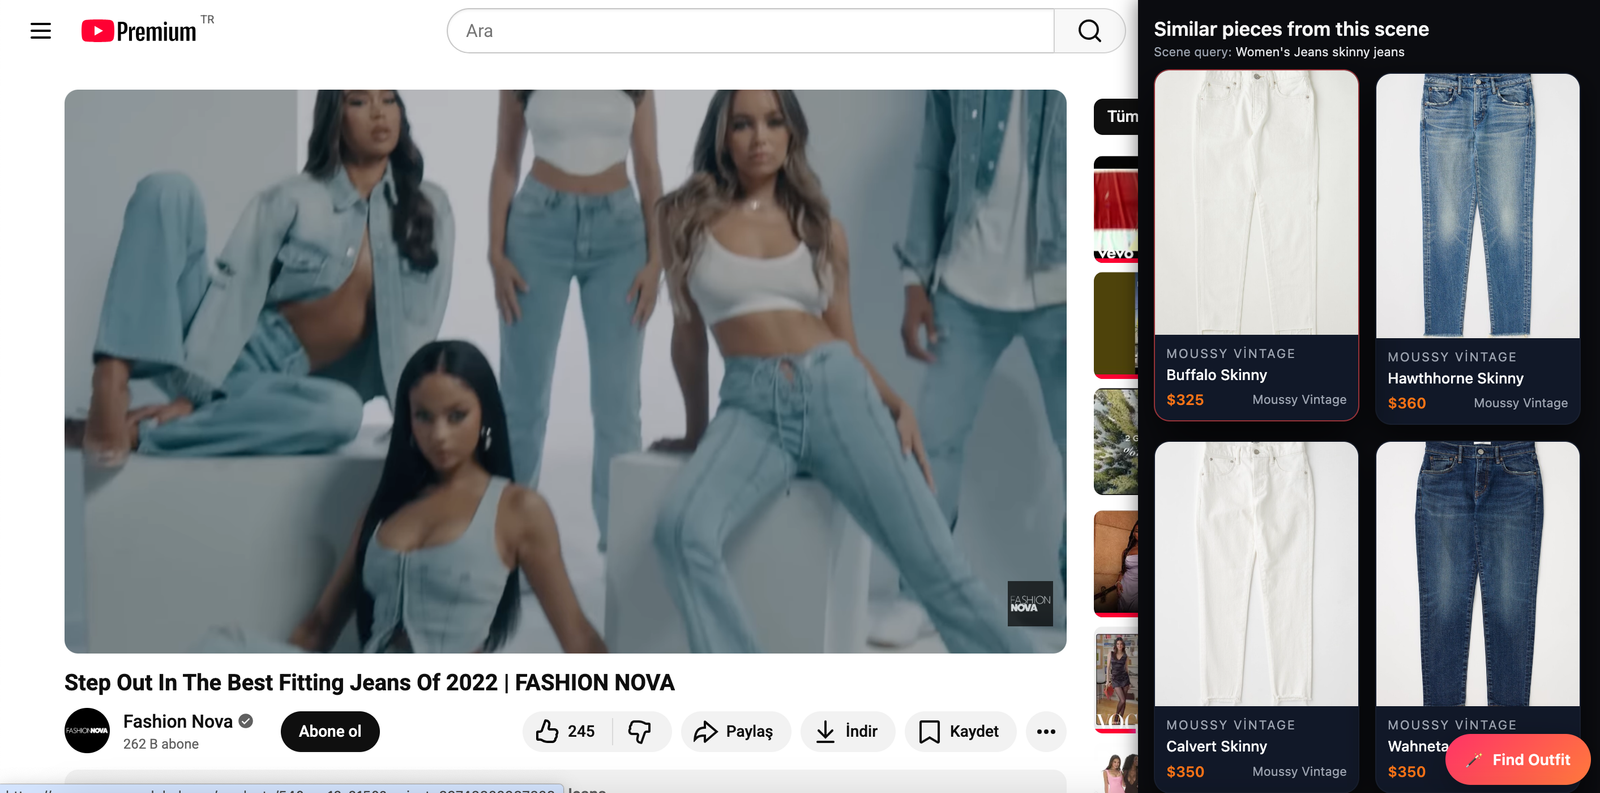Click the Buffalo Skinny product title

click(x=1216, y=375)
